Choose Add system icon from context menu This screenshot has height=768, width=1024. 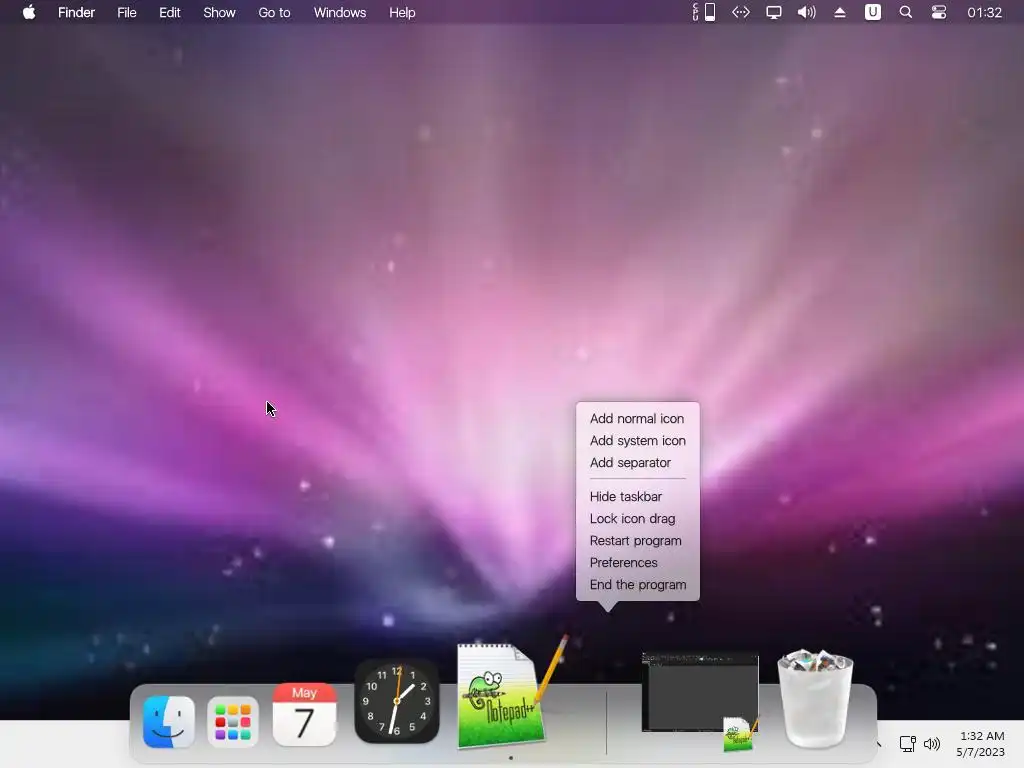637,441
